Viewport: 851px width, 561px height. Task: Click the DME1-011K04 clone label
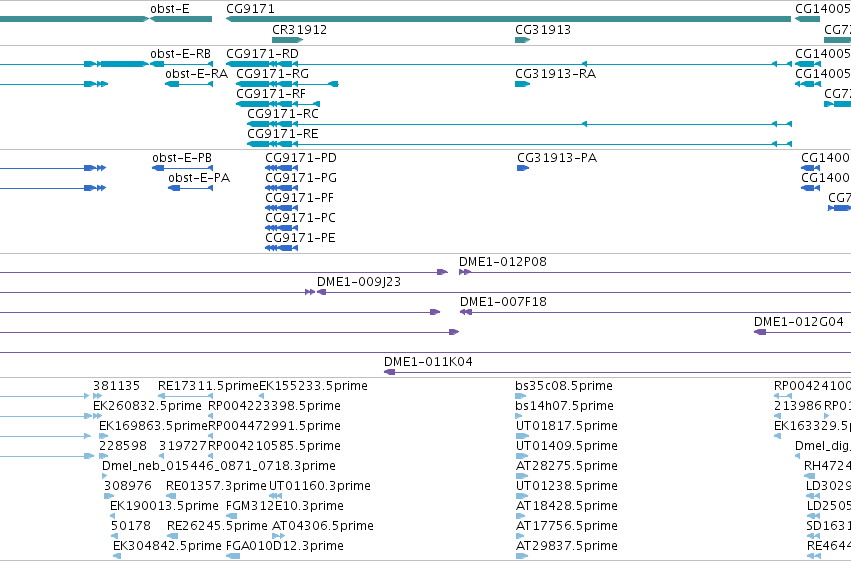click(428, 362)
